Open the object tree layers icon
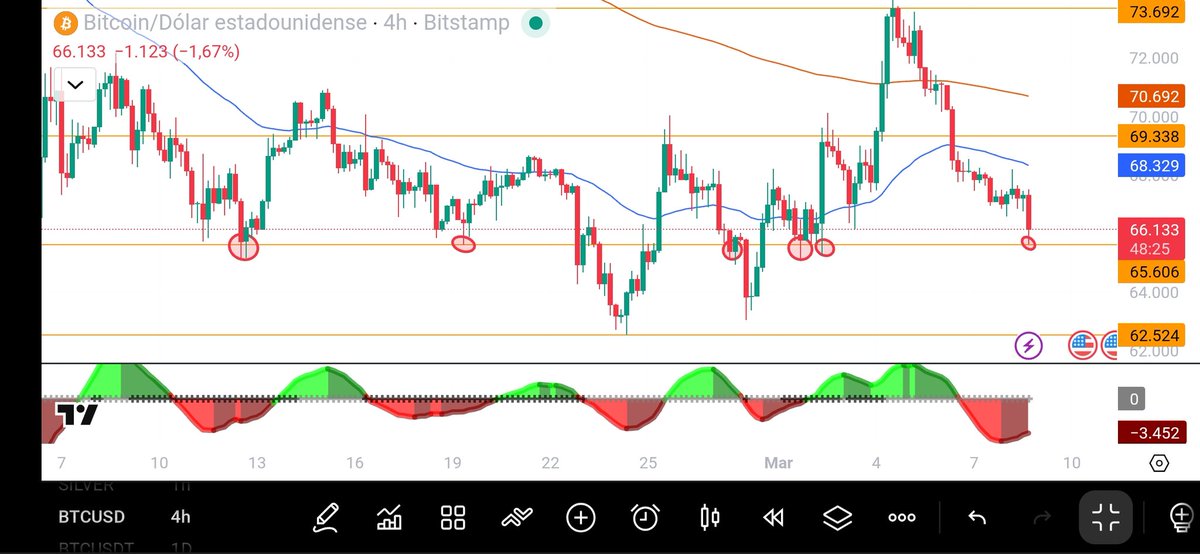1200x554 pixels. [x=837, y=517]
